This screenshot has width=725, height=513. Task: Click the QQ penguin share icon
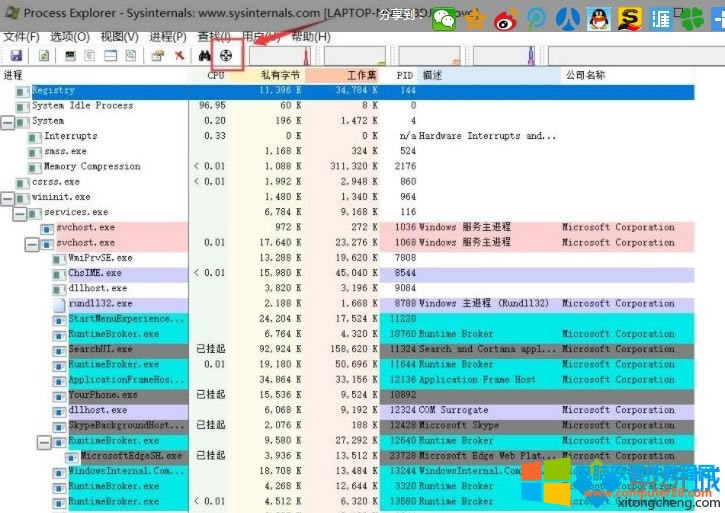pos(599,18)
